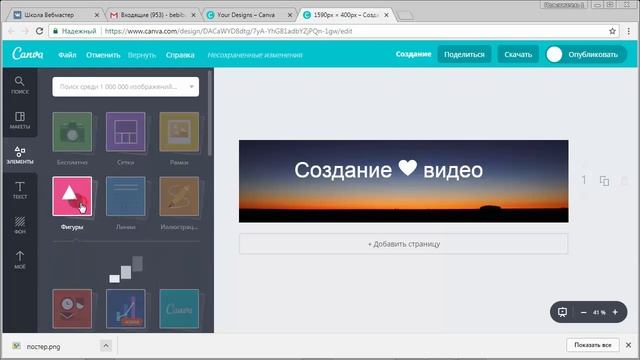Go back in the browser
This screenshot has width=640, height=360.
[11, 31]
